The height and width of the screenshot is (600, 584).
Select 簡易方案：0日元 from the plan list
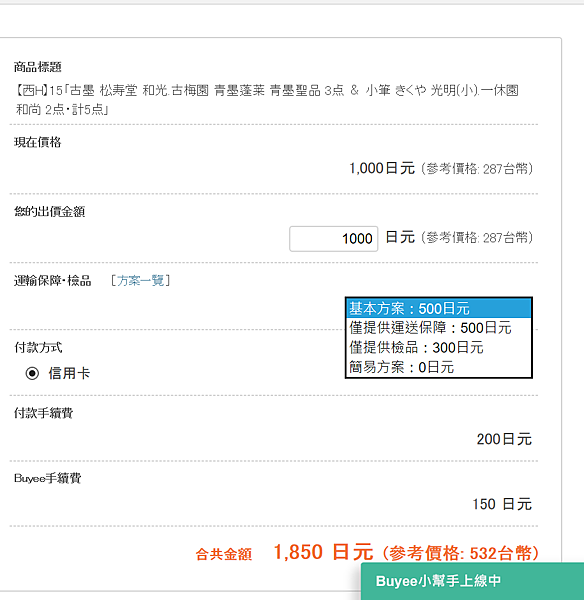pyautogui.click(x=439, y=367)
